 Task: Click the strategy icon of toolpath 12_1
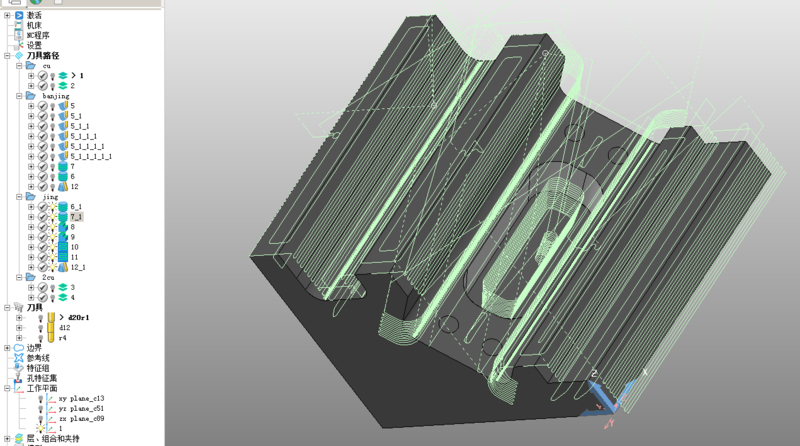tap(63, 267)
